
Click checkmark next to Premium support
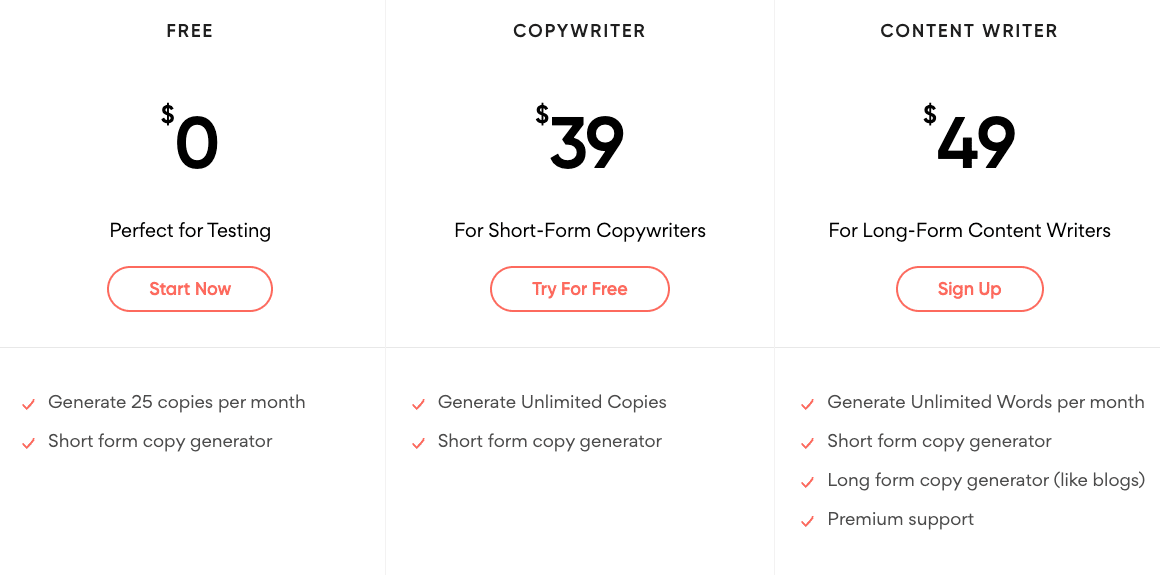tap(807, 522)
